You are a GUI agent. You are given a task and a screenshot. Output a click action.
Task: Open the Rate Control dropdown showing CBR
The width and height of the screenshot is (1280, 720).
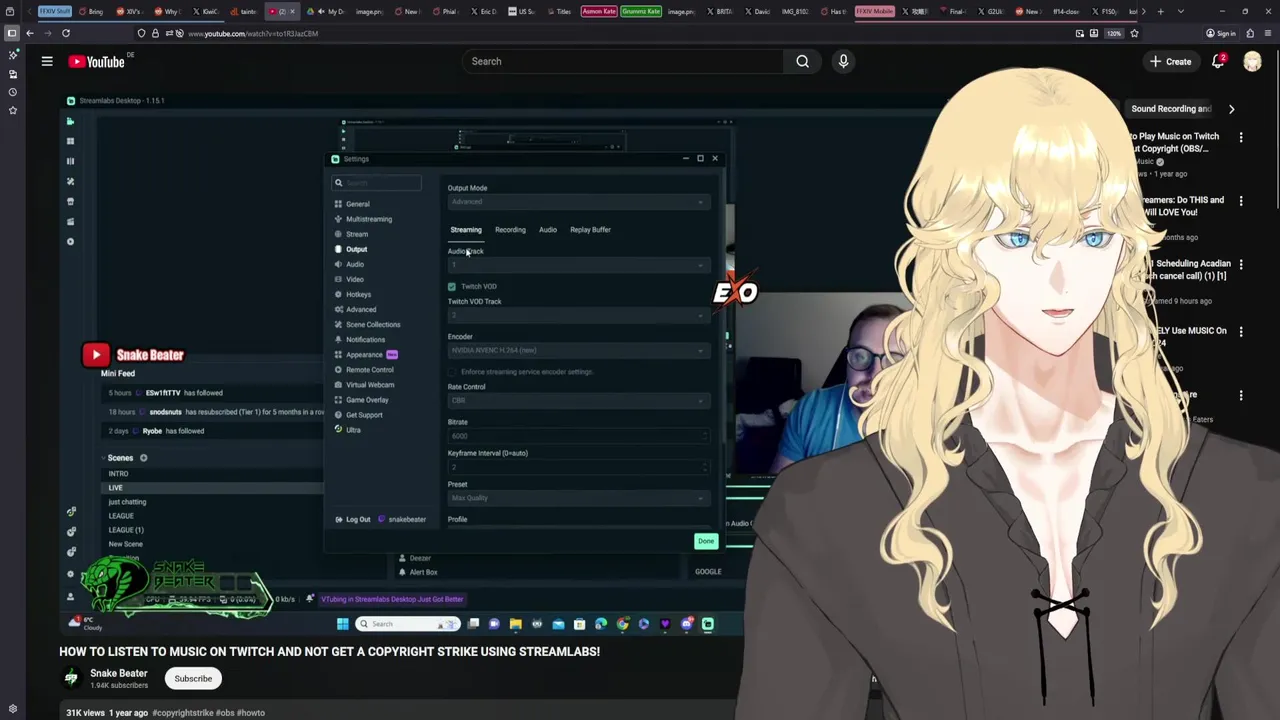pos(578,400)
